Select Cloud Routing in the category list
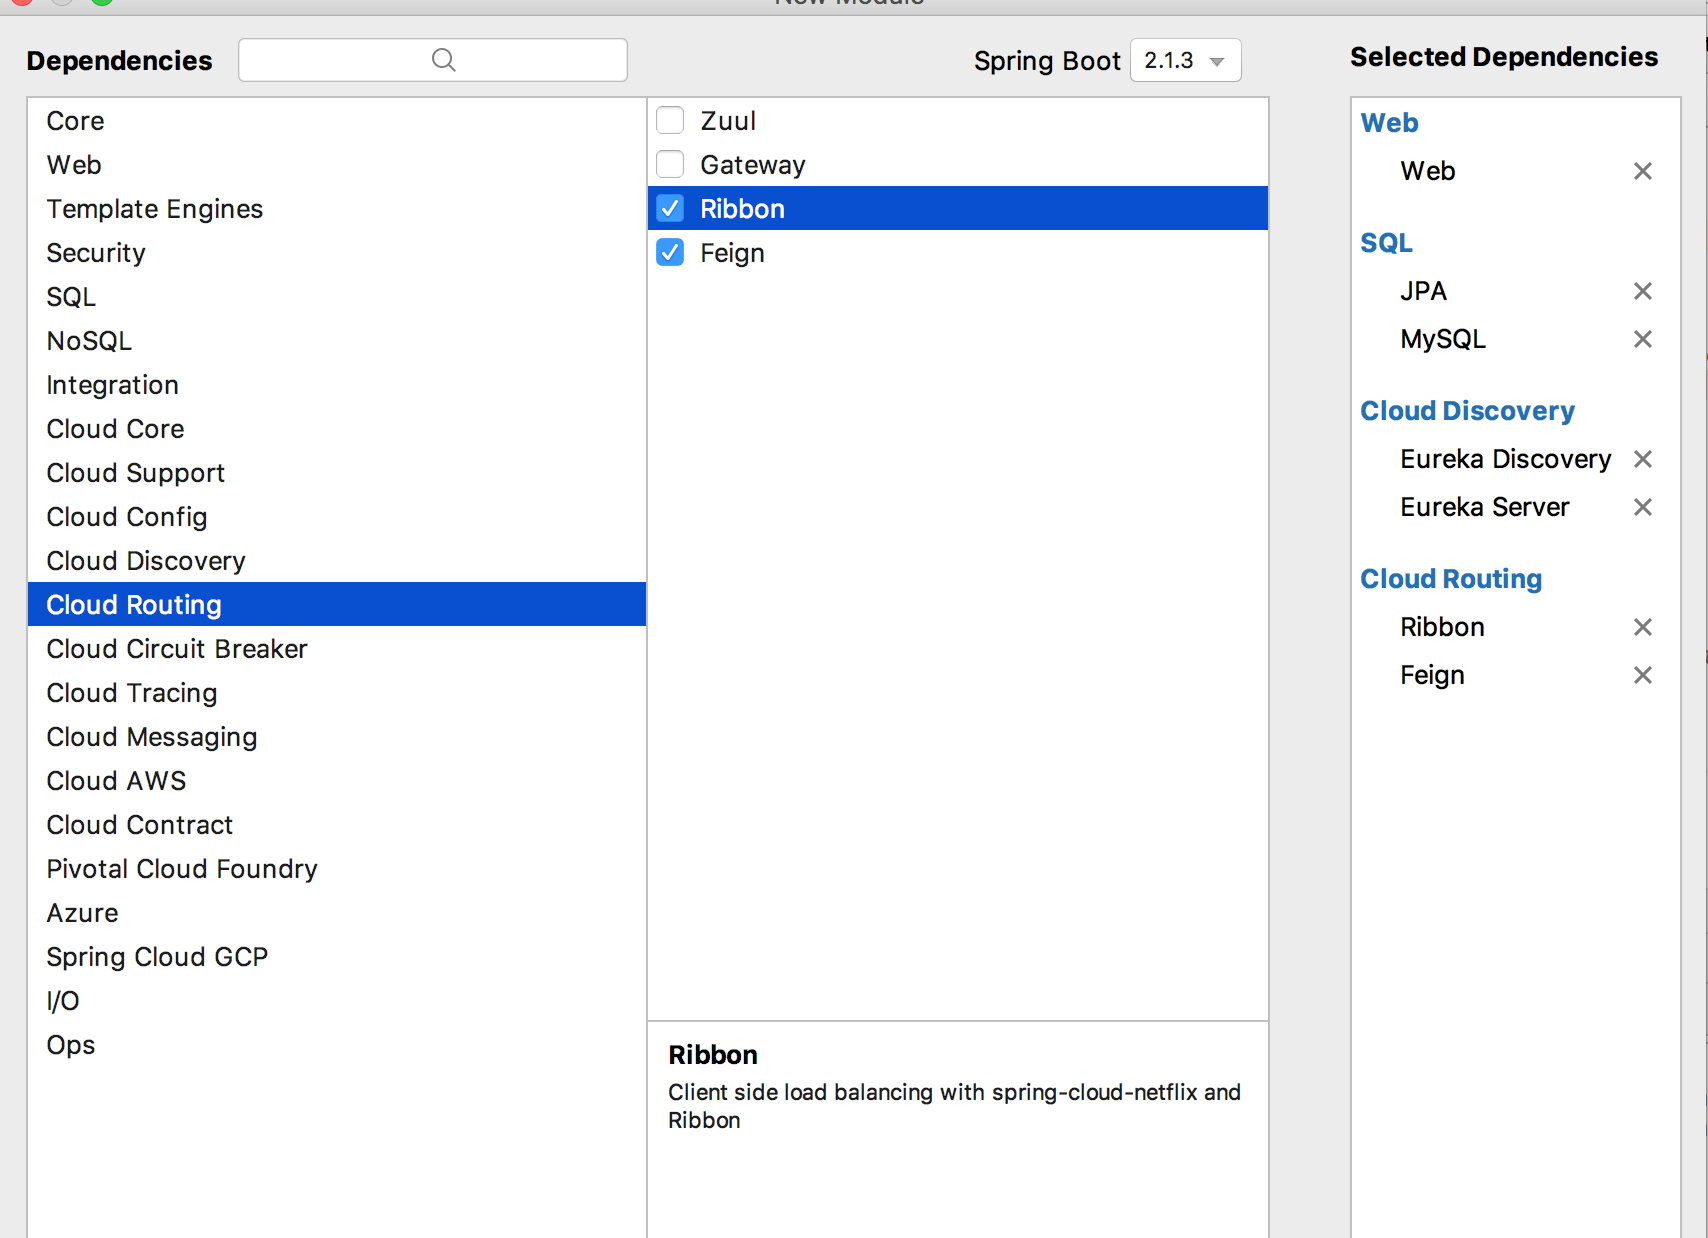 pos(337,604)
